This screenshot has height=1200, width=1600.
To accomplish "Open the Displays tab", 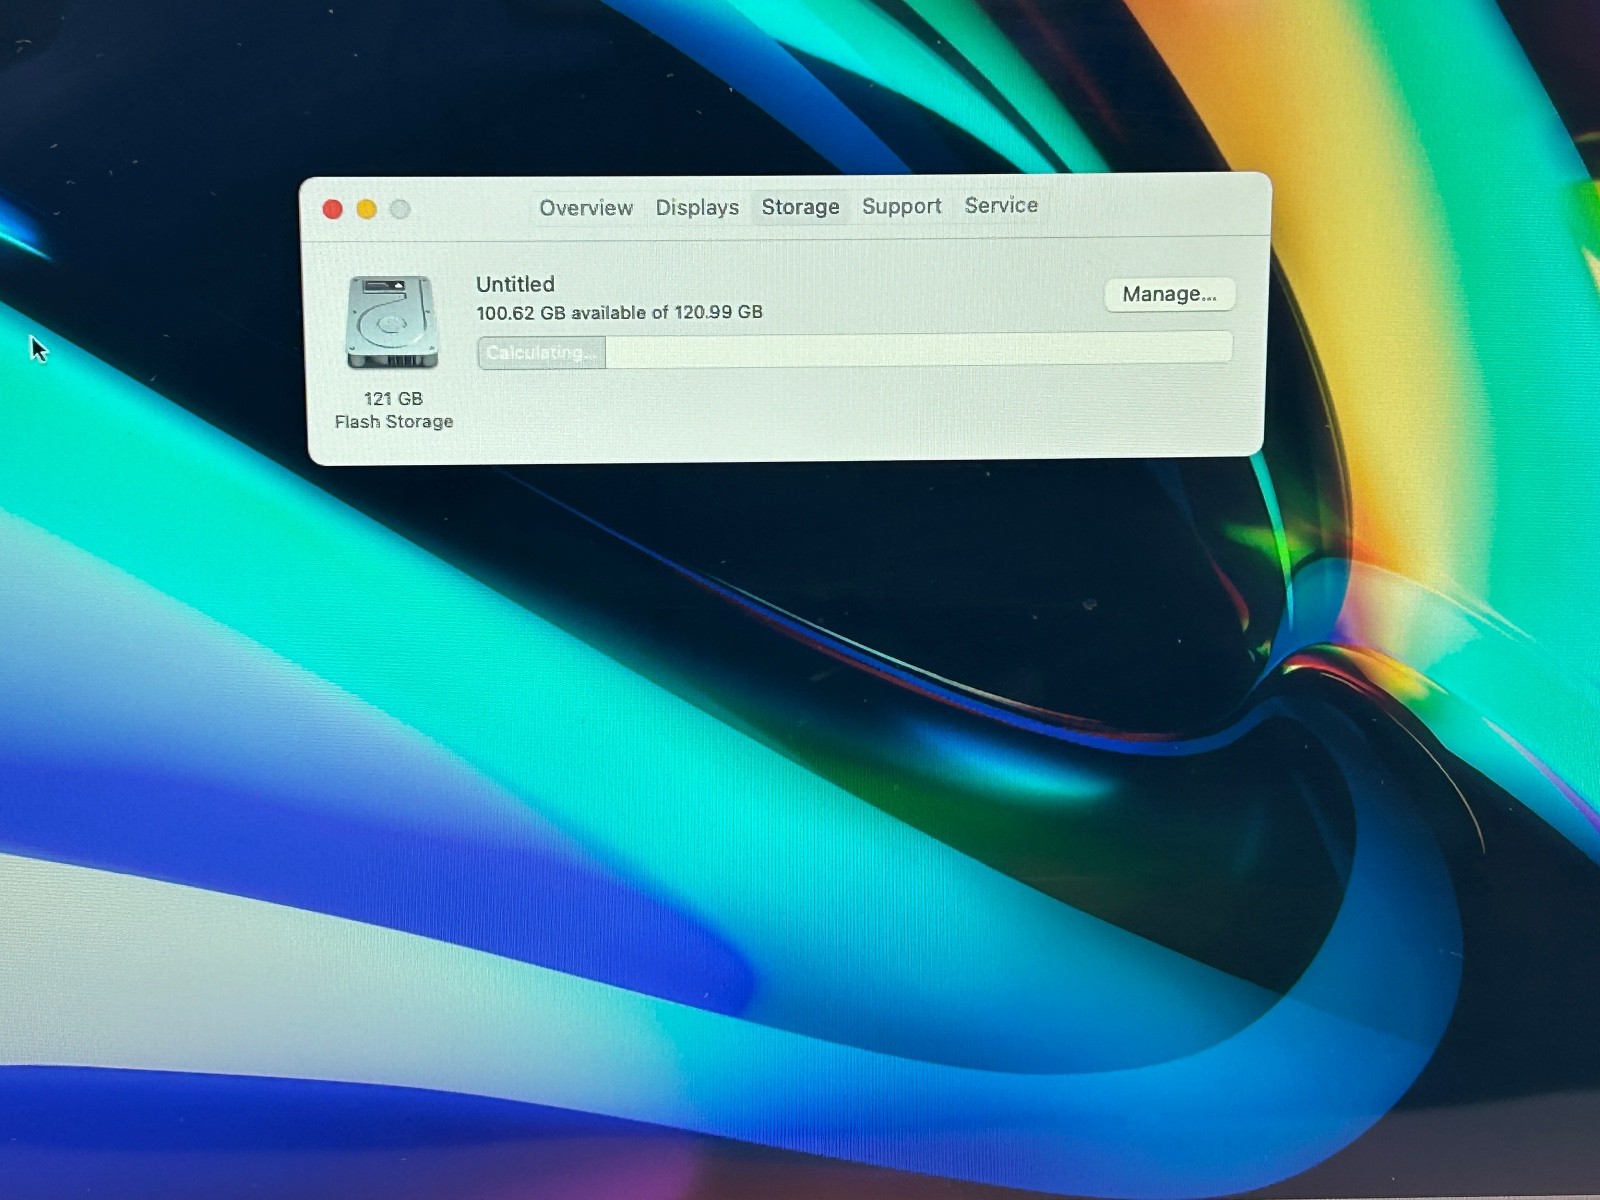I will (x=697, y=207).
